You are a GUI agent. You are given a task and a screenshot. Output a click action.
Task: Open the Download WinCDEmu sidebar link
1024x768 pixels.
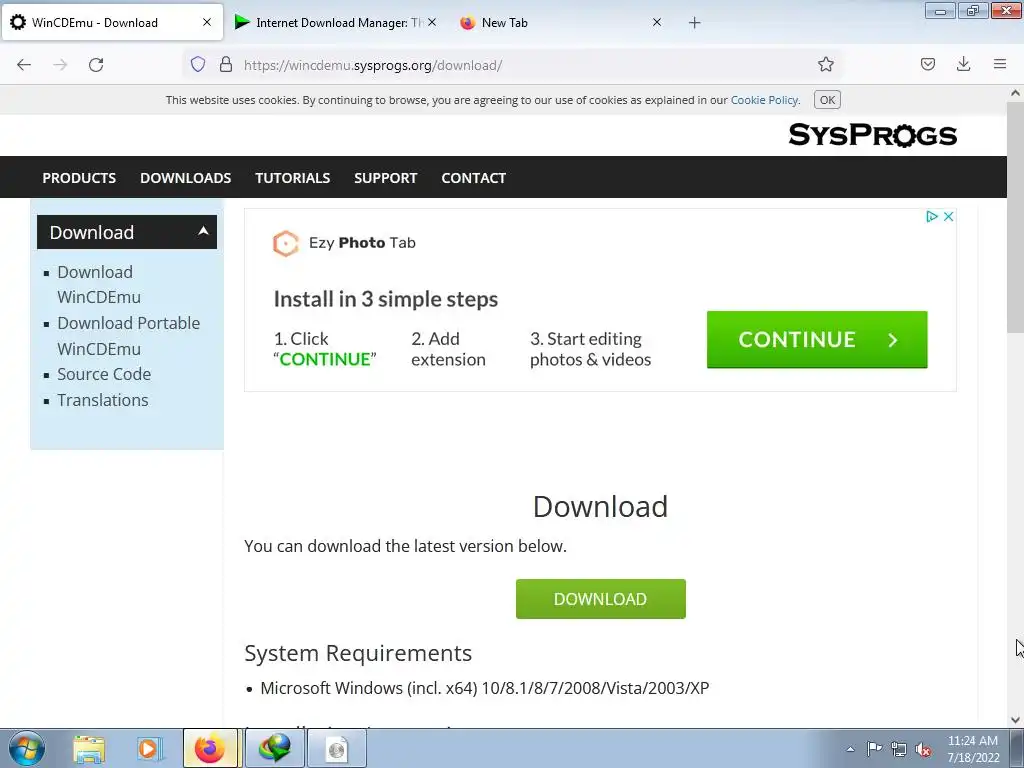click(x=99, y=284)
